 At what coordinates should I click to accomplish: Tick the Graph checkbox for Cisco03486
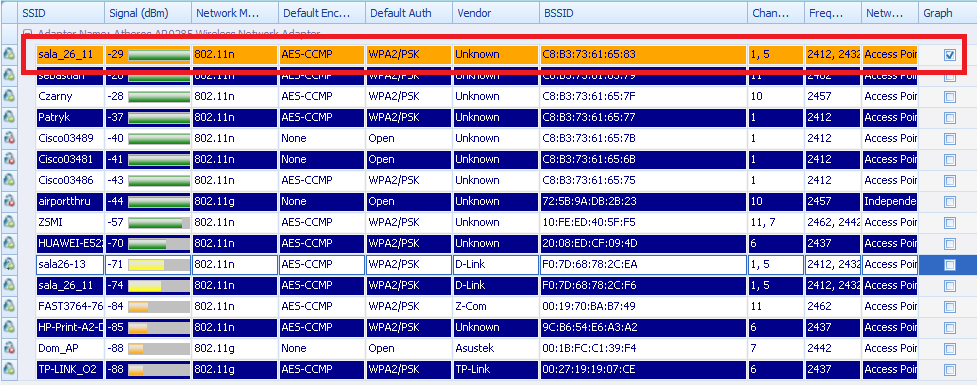coord(950,181)
